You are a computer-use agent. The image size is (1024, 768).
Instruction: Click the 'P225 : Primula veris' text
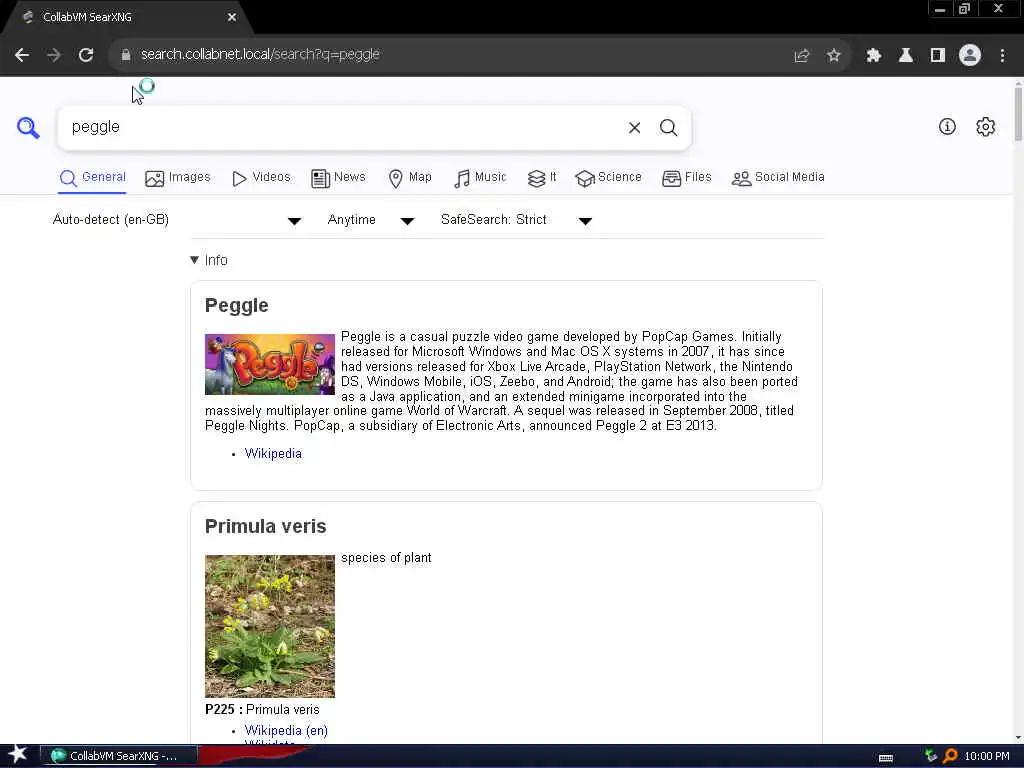point(262,710)
